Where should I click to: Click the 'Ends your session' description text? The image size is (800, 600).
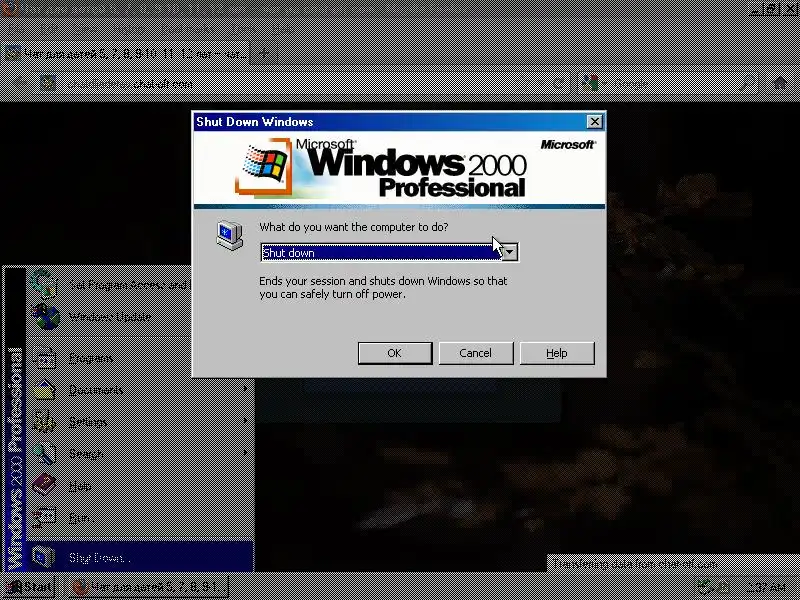click(383, 288)
